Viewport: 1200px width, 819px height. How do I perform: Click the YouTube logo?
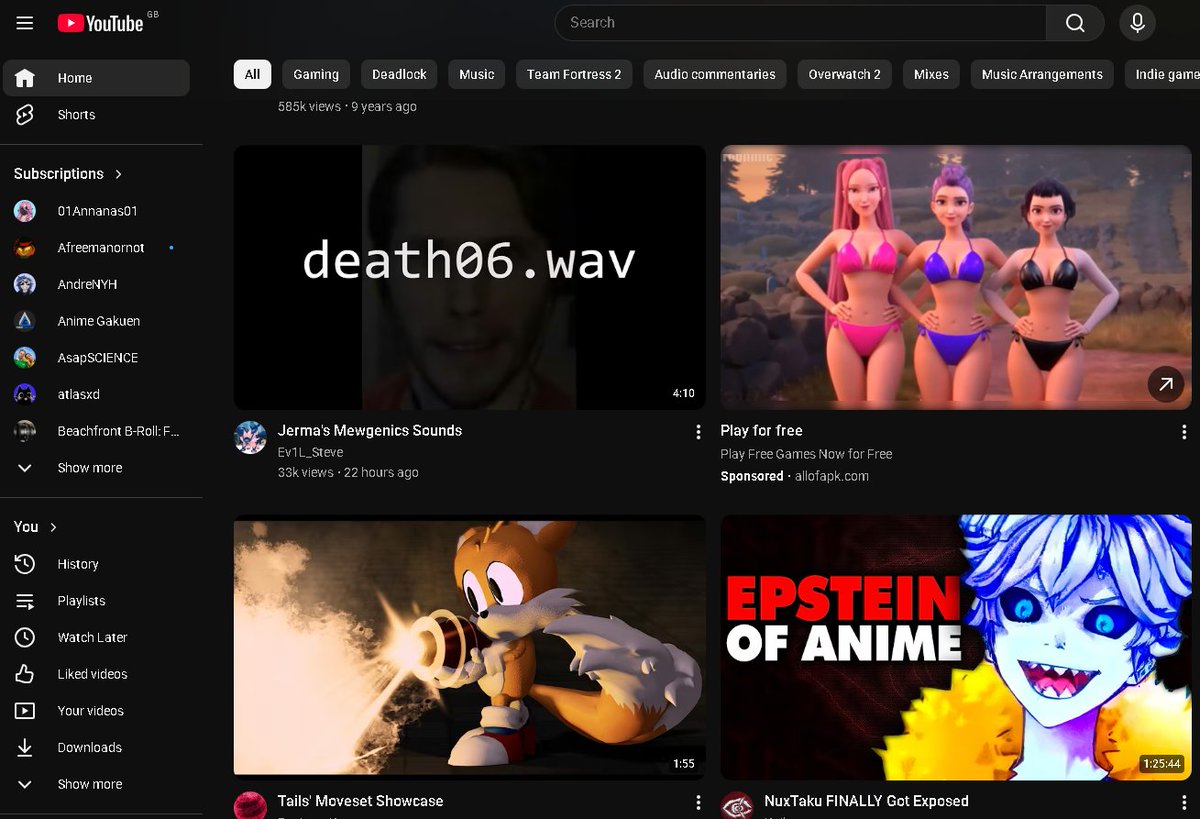tap(101, 23)
